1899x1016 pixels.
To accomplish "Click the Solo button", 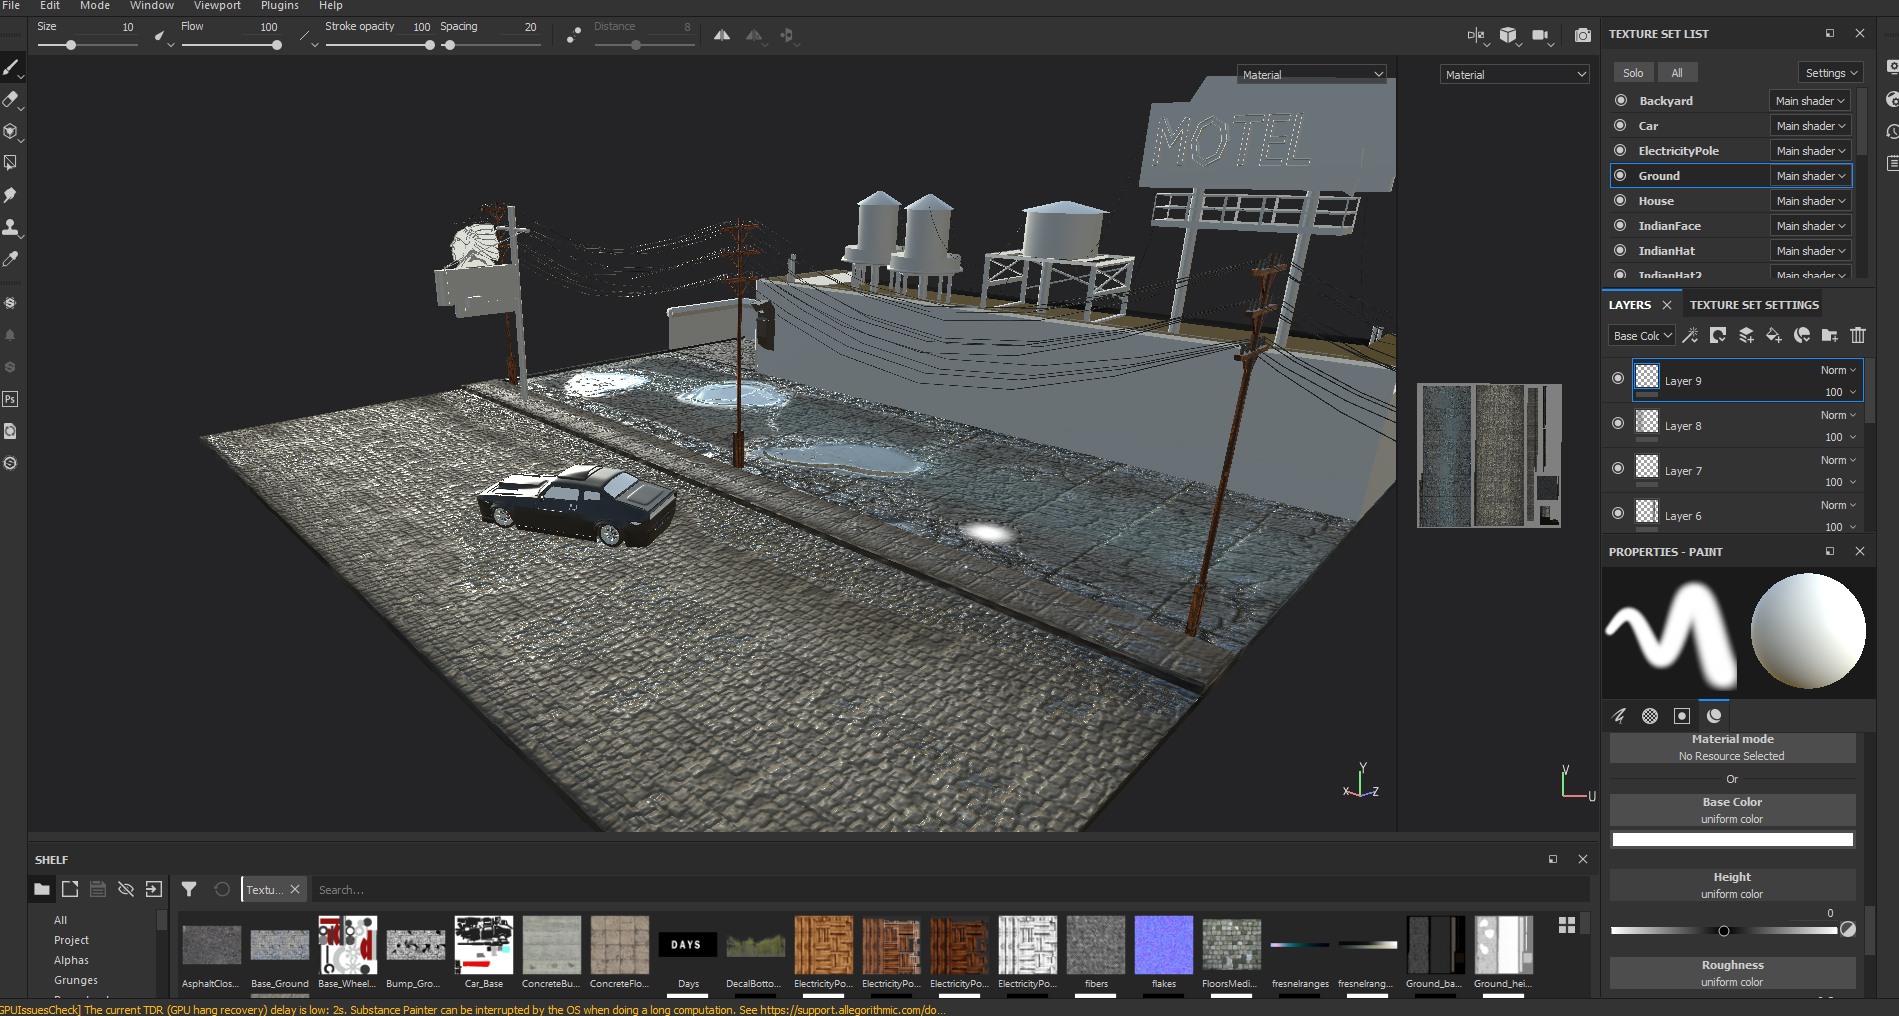I will pos(1632,73).
